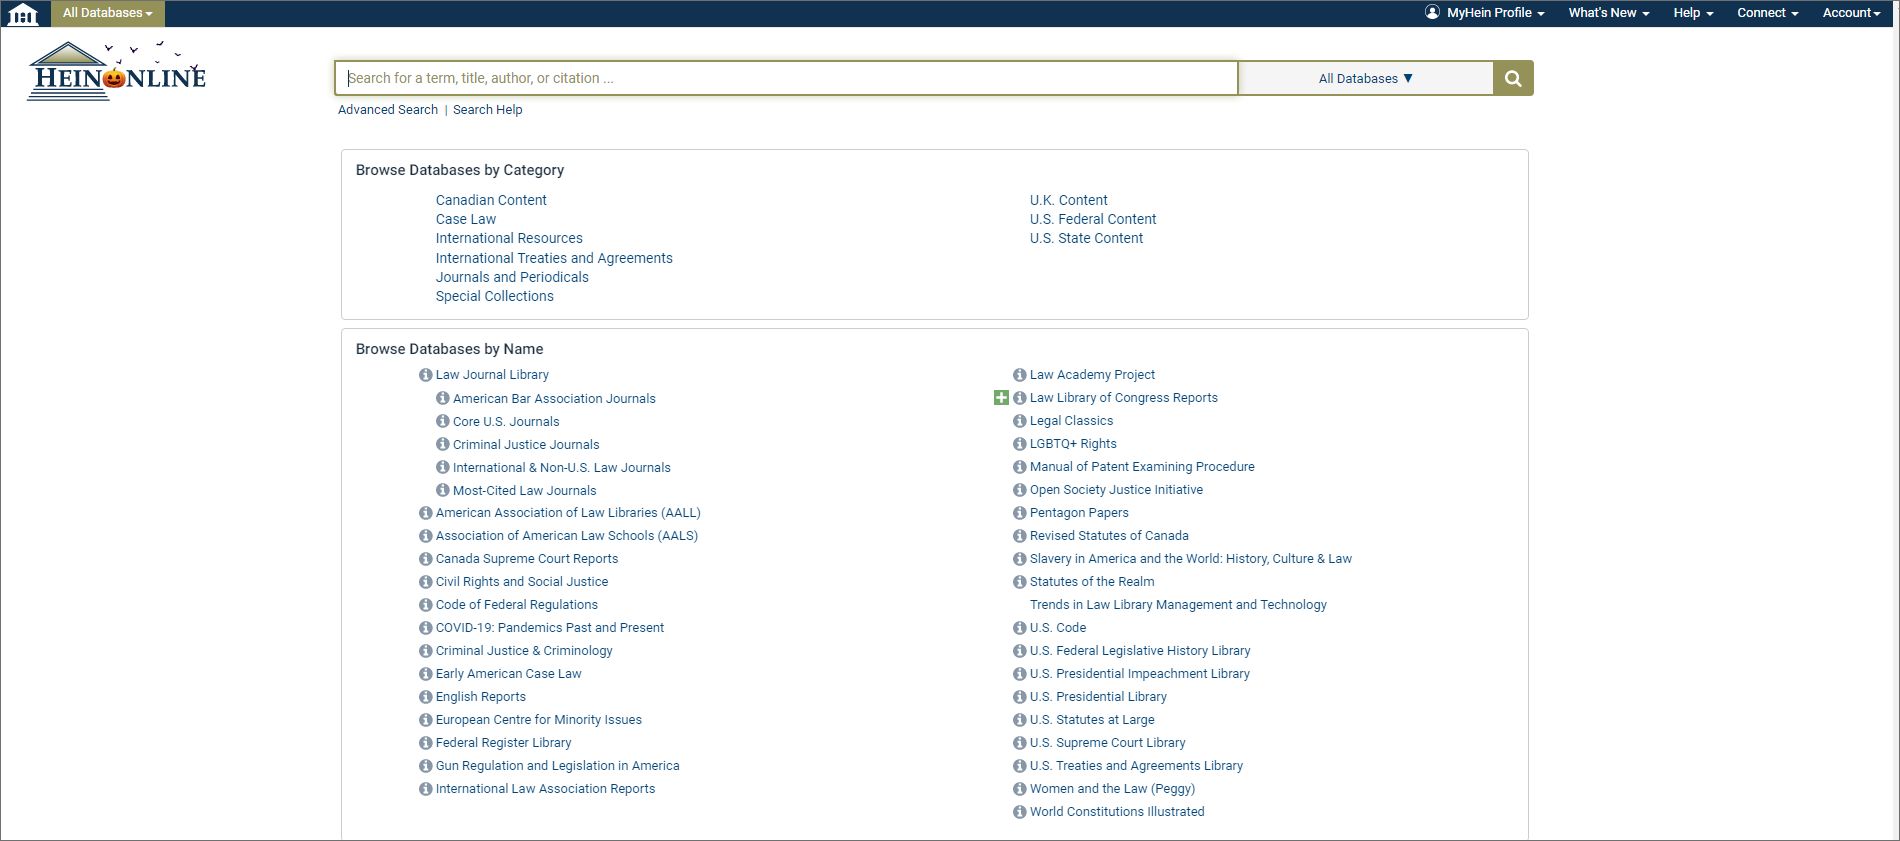Open the All Databases dropdown in top bar
The height and width of the screenshot is (841, 1900).
coord(107,13)
